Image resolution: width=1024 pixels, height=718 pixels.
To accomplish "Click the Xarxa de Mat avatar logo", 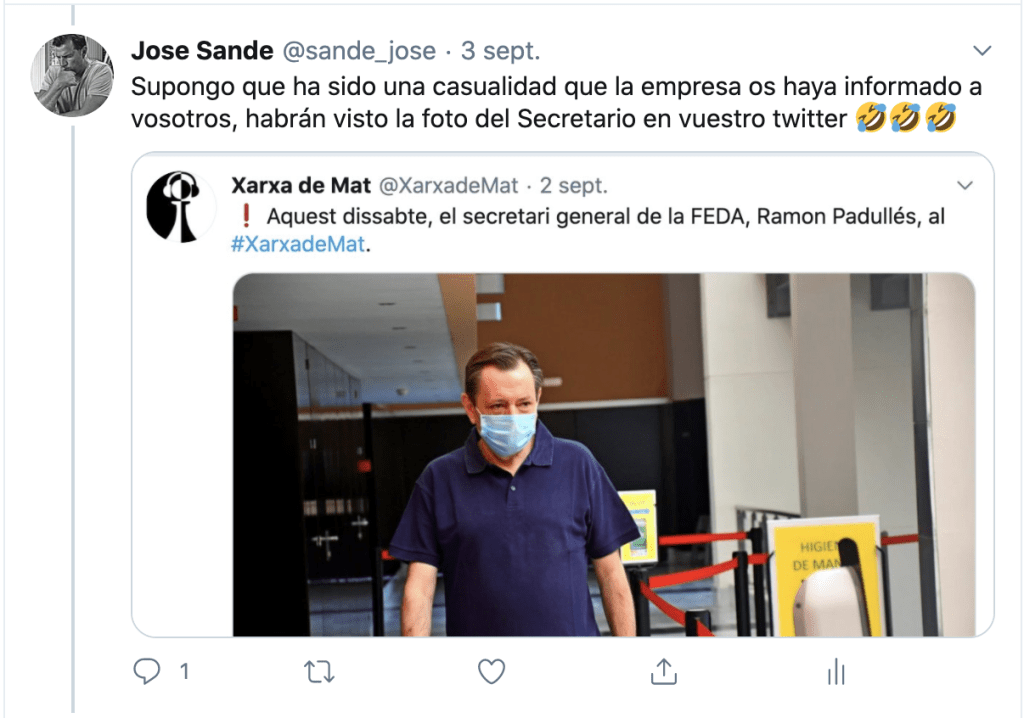I will [180, 206].
